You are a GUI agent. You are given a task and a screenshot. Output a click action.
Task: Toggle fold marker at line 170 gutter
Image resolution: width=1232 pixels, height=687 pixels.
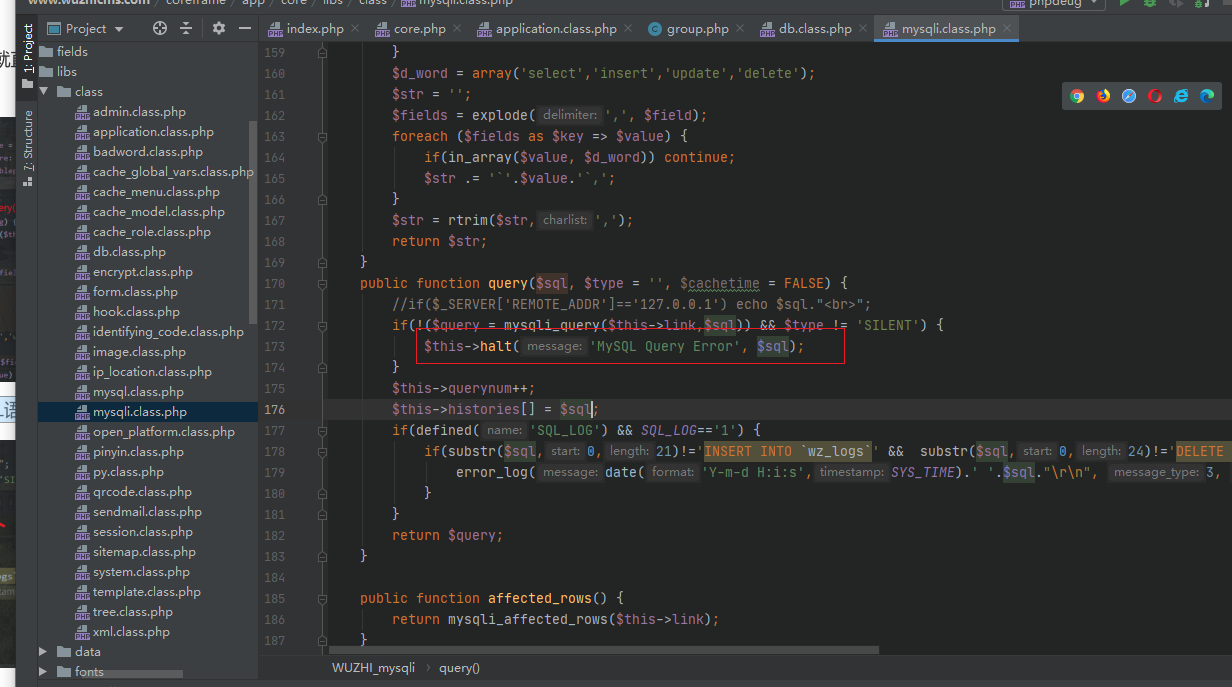(324, 283)
